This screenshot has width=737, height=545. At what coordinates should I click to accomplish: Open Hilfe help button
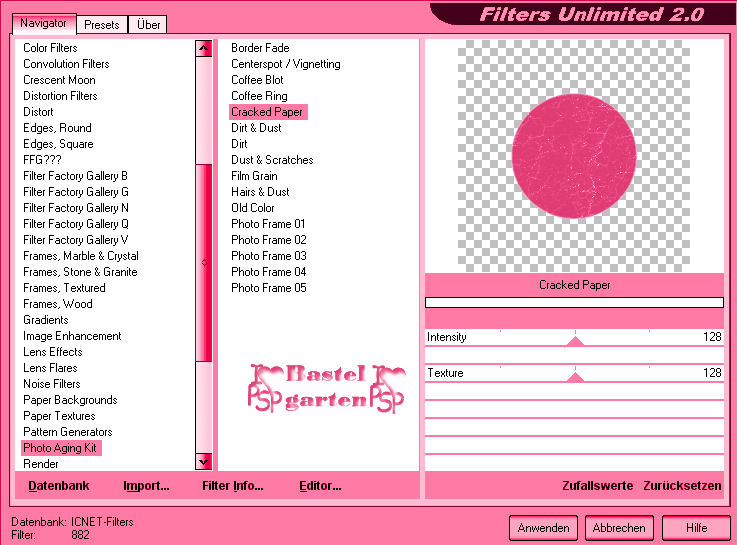pyautogui.click(x=697, y=527)
